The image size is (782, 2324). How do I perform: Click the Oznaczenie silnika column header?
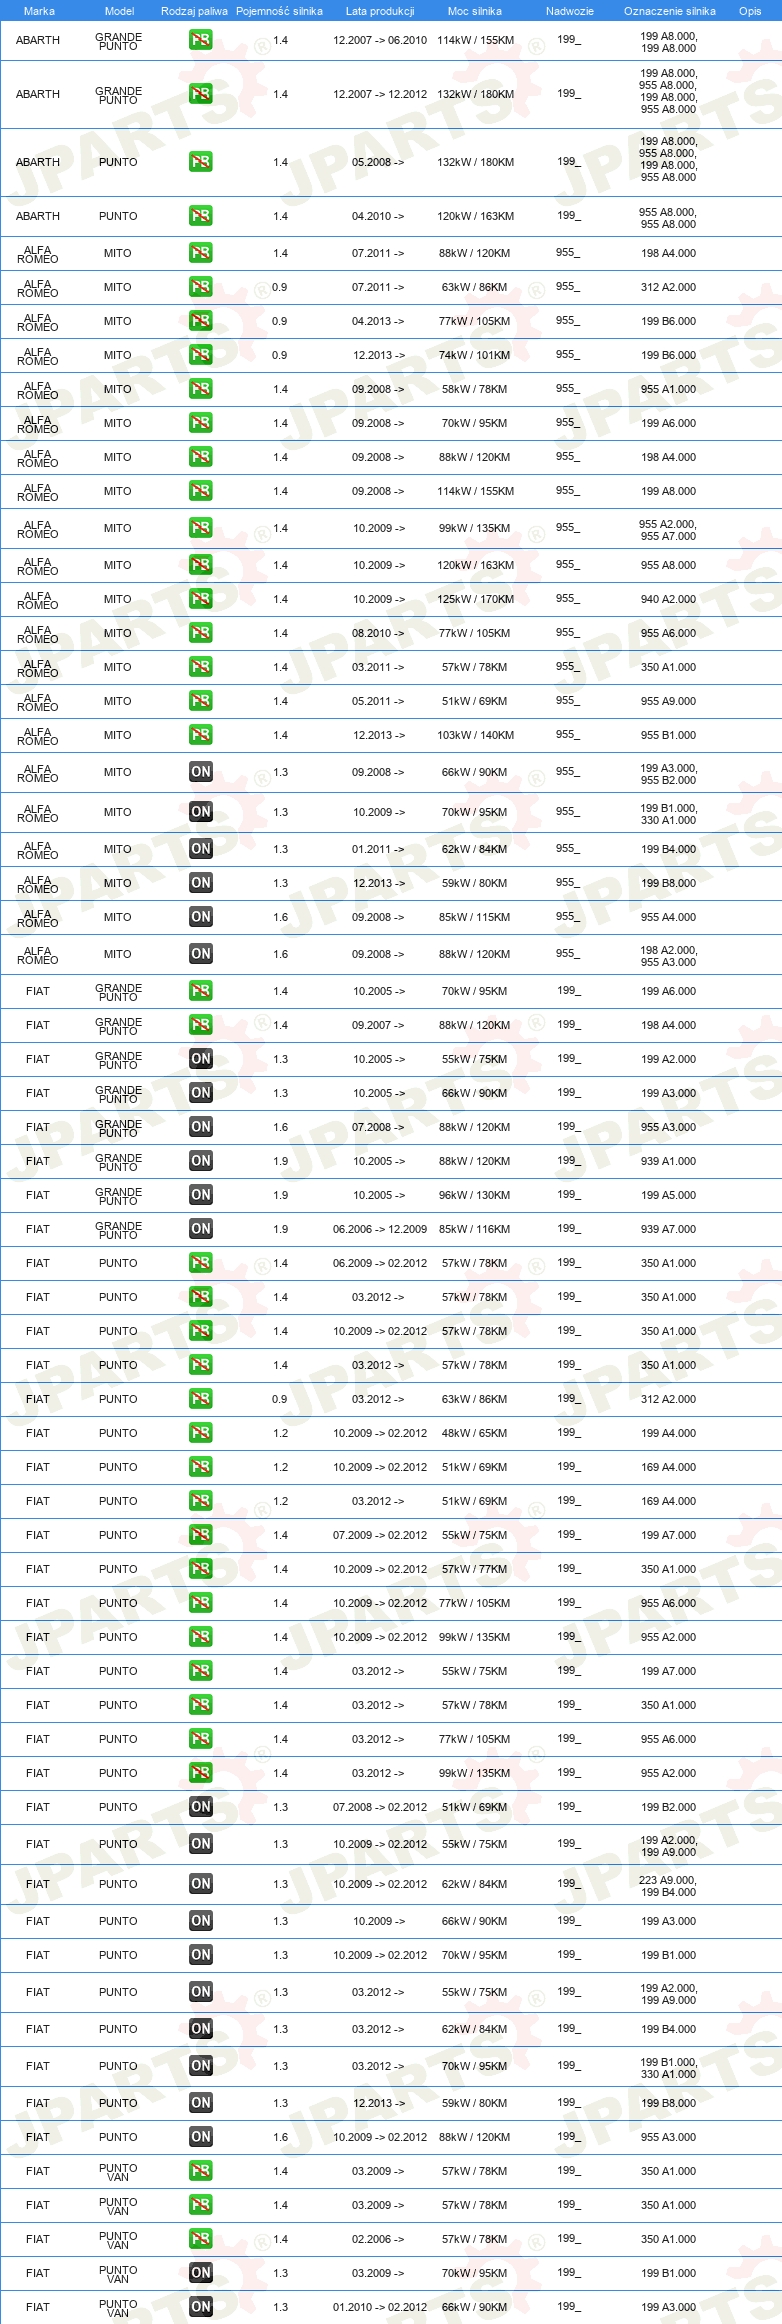pos(670,11)
